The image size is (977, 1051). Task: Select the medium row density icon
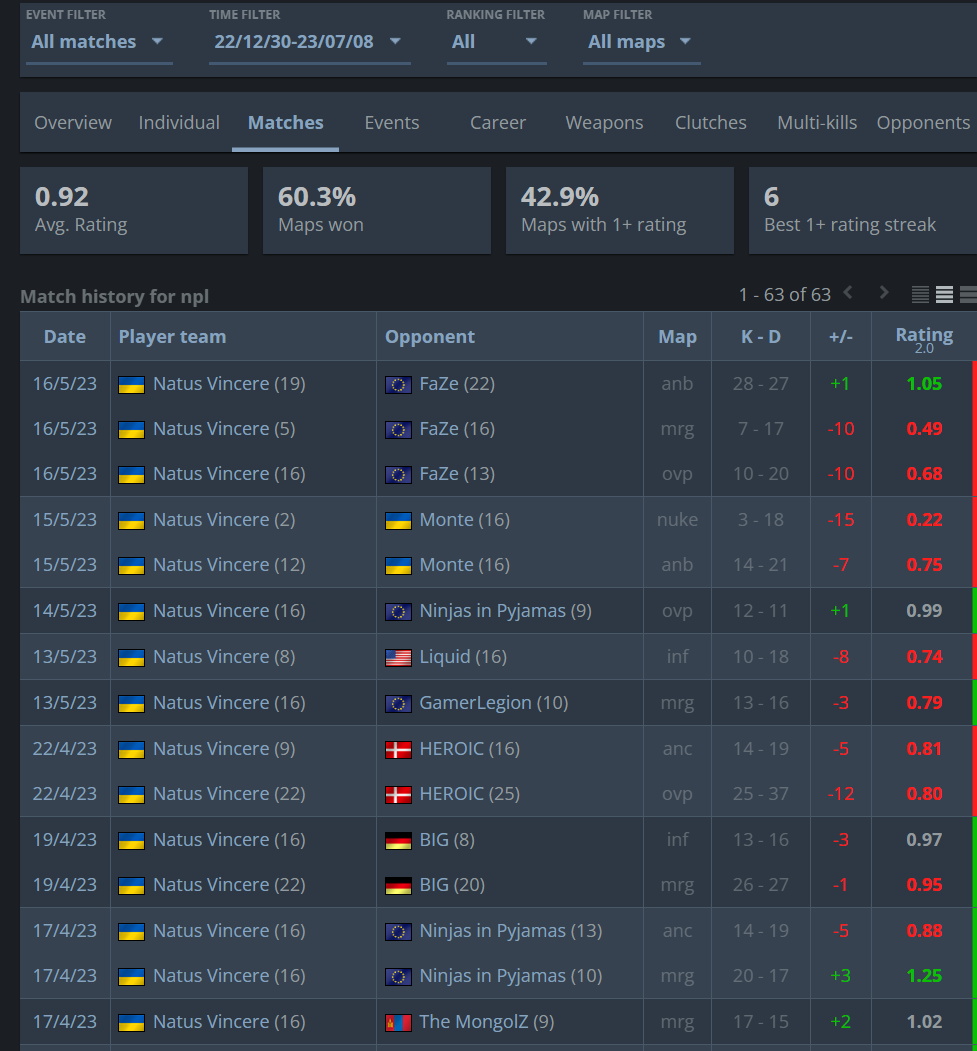(944, 294)
